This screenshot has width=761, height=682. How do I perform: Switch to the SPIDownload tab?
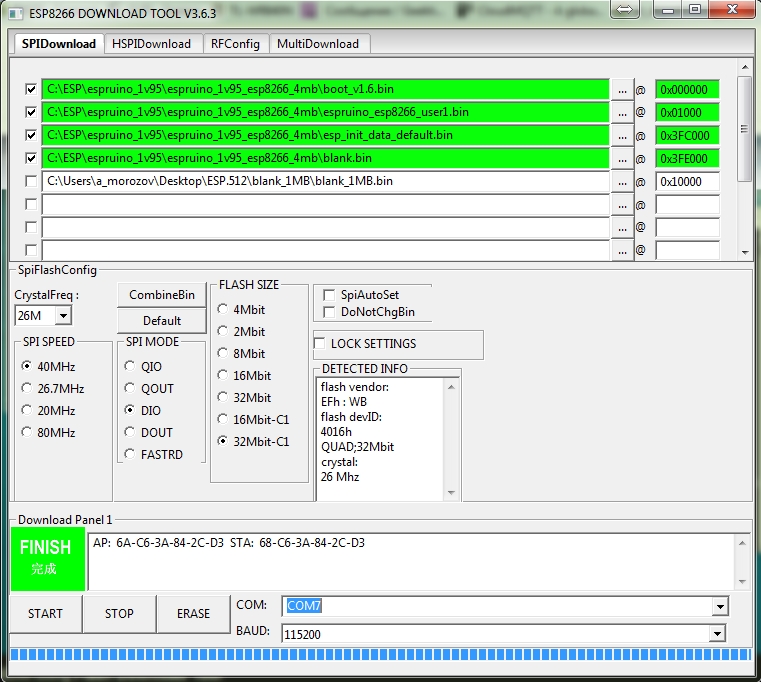59,44
